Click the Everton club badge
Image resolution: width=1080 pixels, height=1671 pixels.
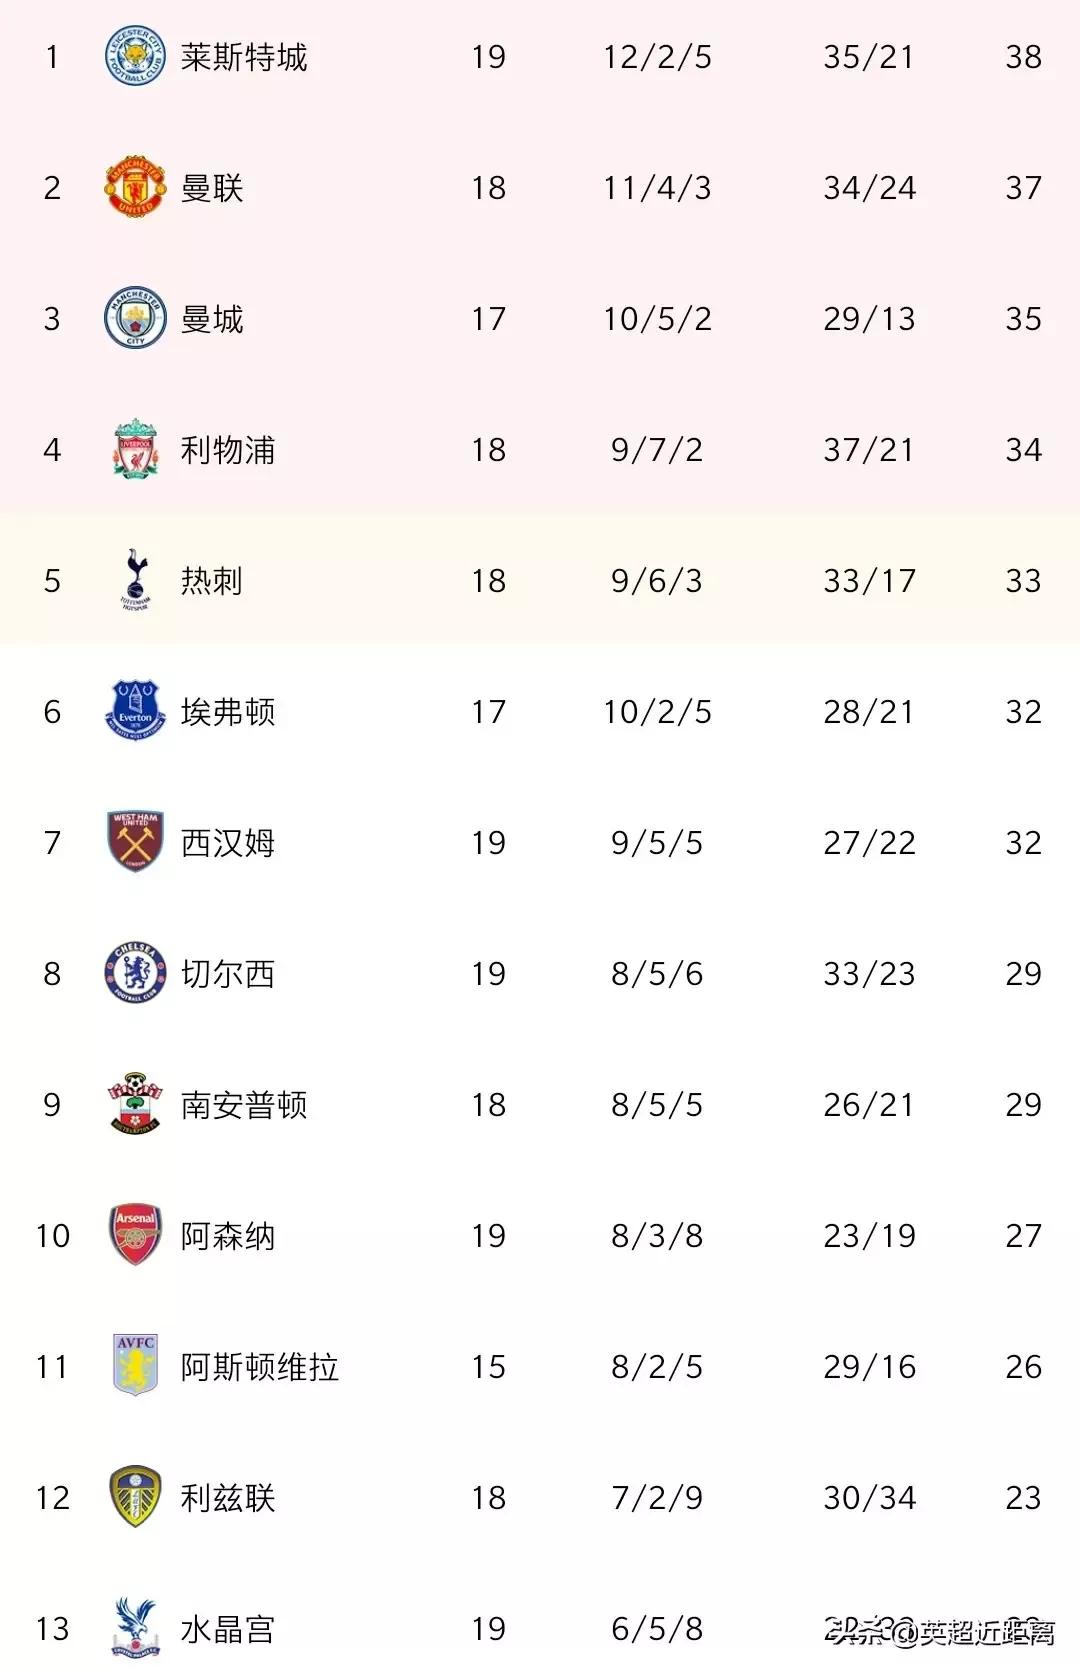[135, 711]
